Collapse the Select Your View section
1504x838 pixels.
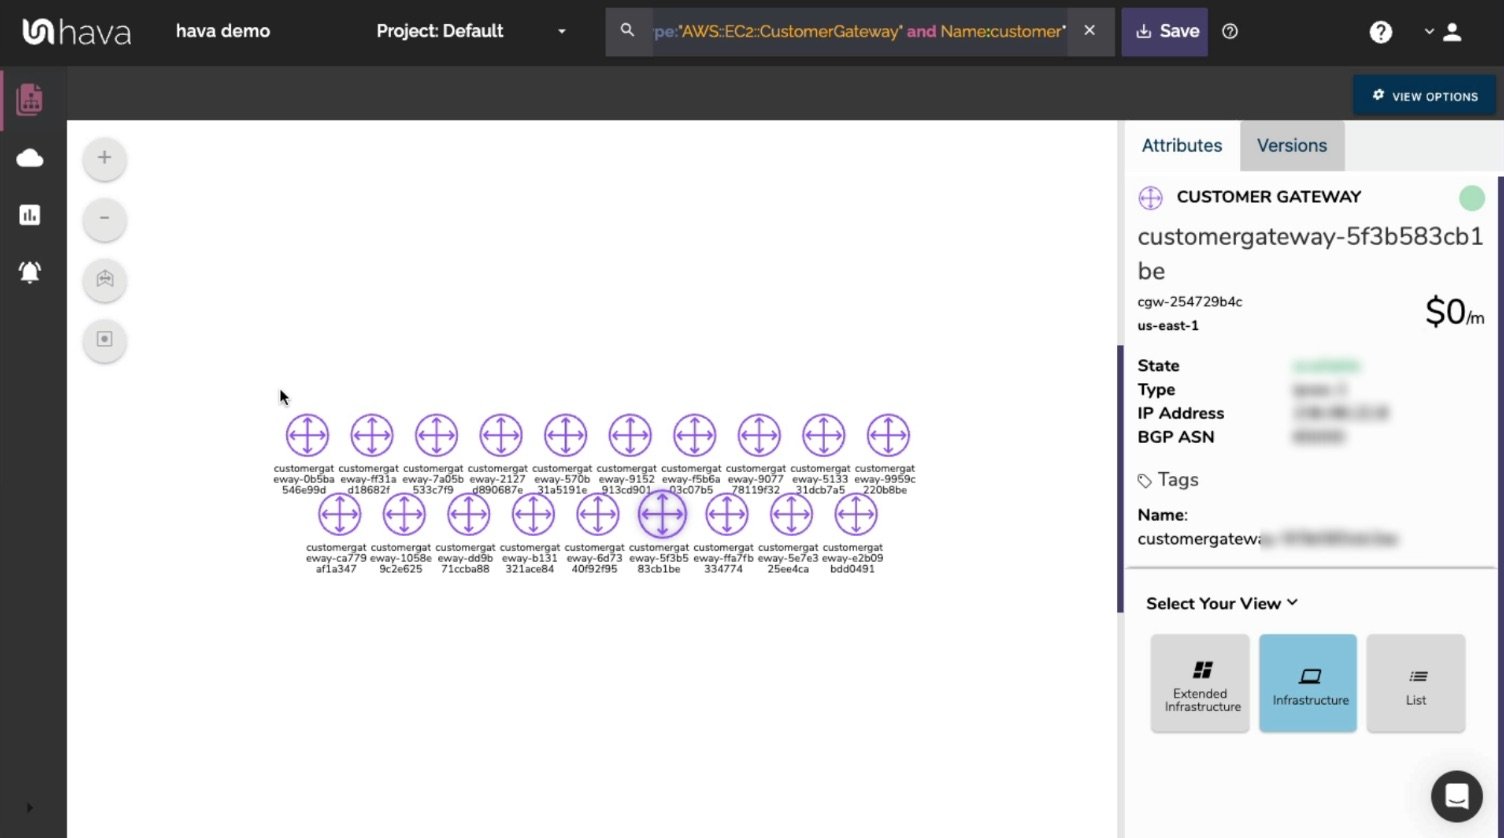point(1222,603)
